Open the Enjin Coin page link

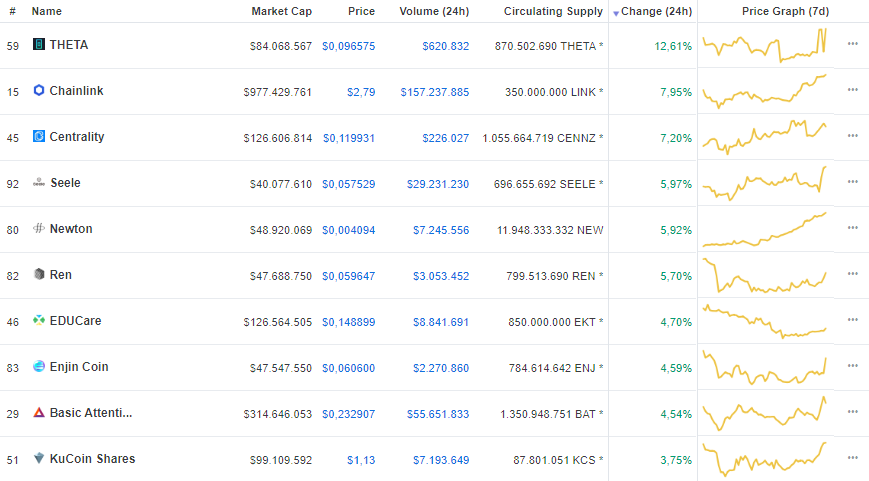pyautogui.click(x=79, y=367)
